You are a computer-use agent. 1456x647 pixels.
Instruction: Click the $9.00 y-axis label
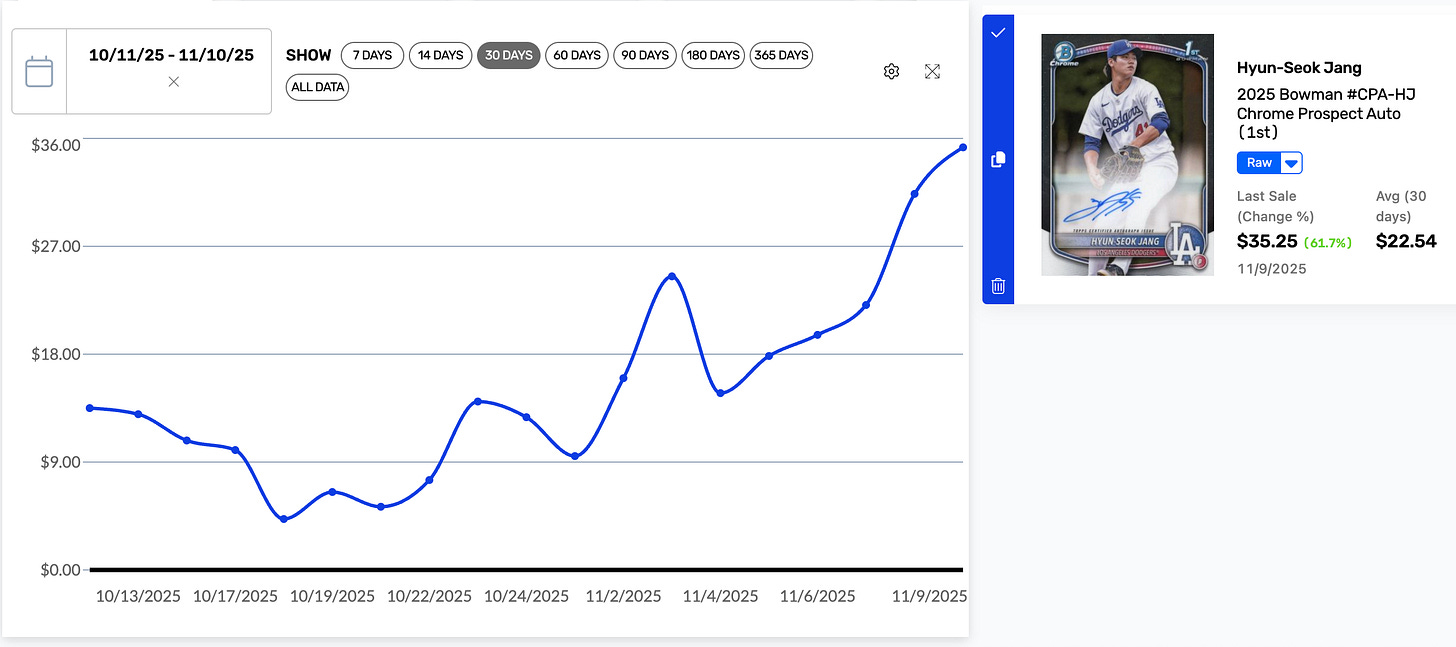(60, 462)
